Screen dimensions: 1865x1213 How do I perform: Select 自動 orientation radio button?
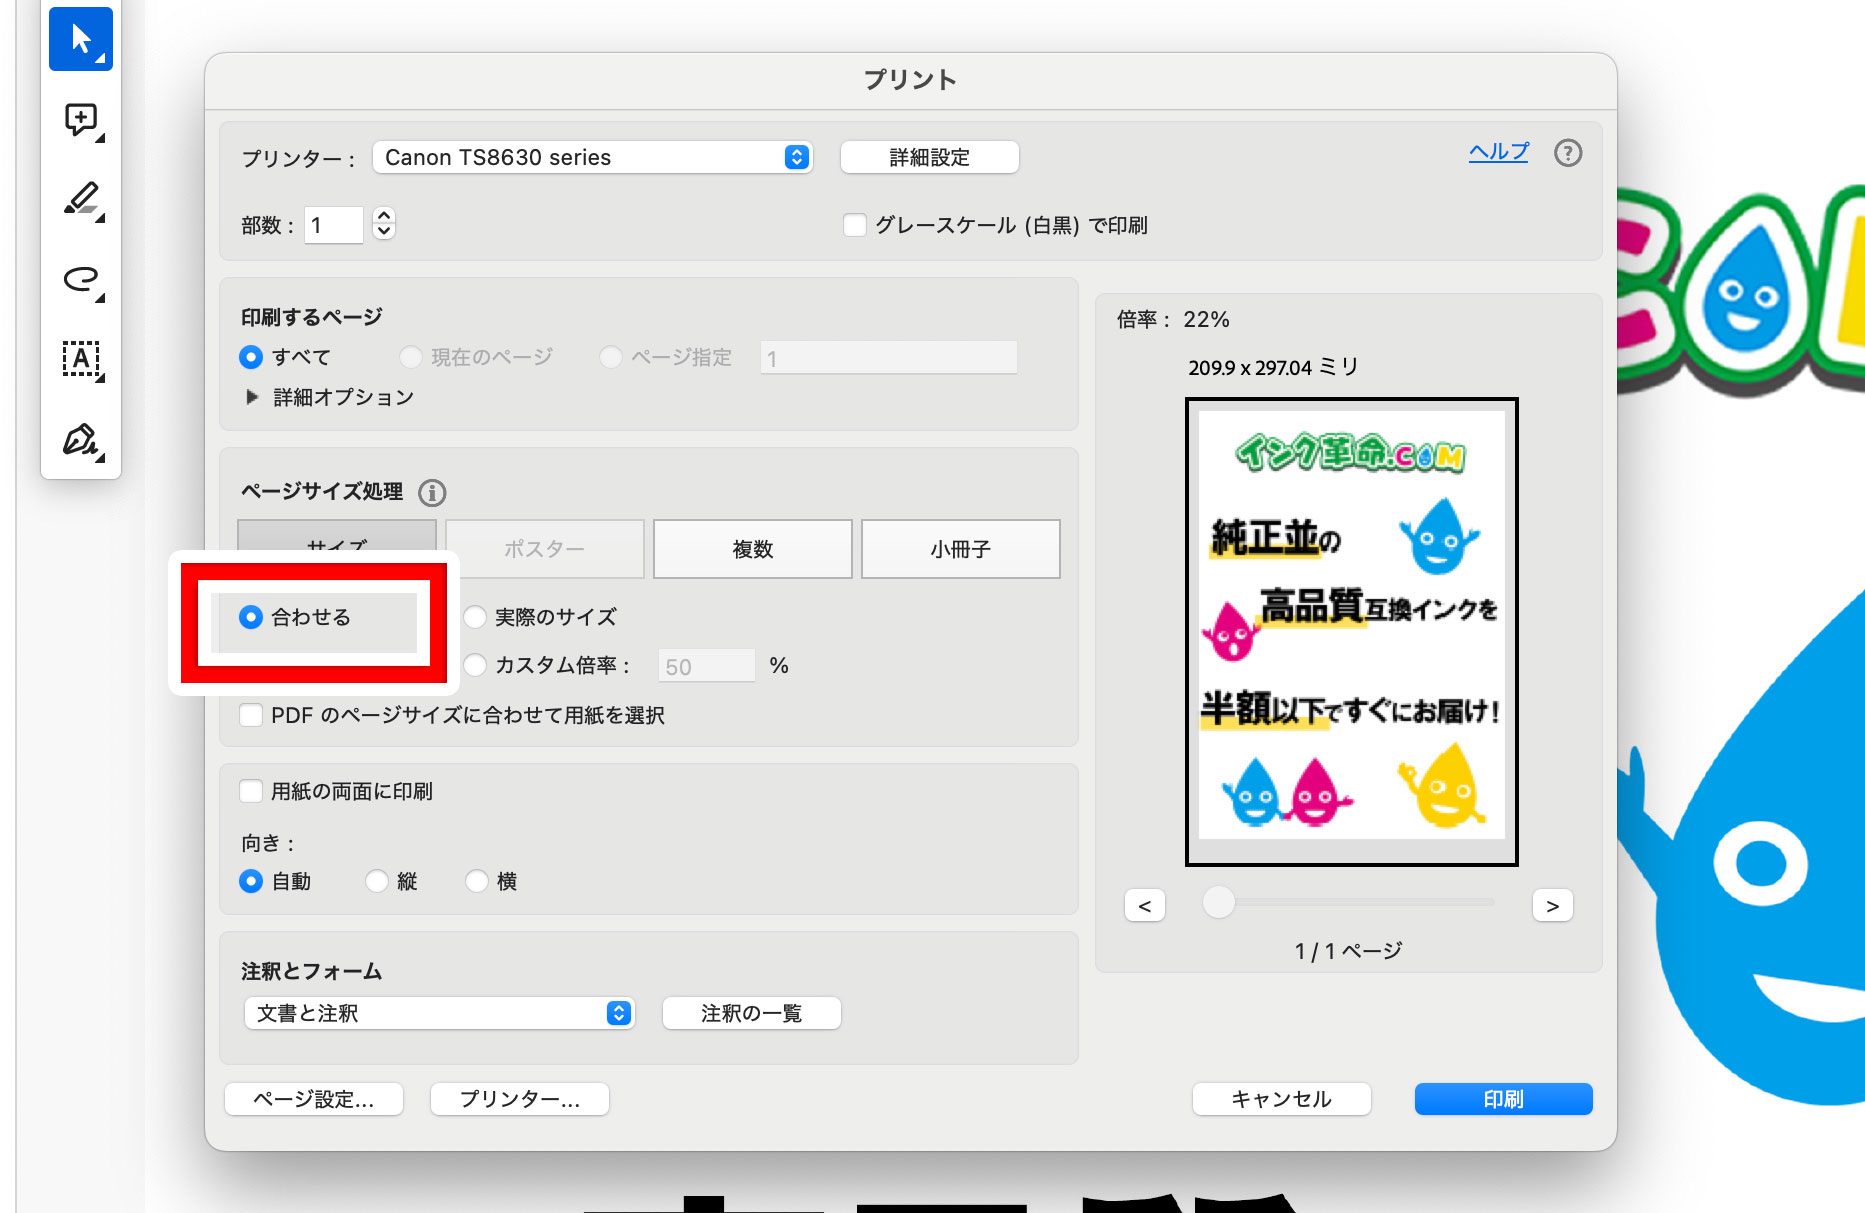[251, 881]
